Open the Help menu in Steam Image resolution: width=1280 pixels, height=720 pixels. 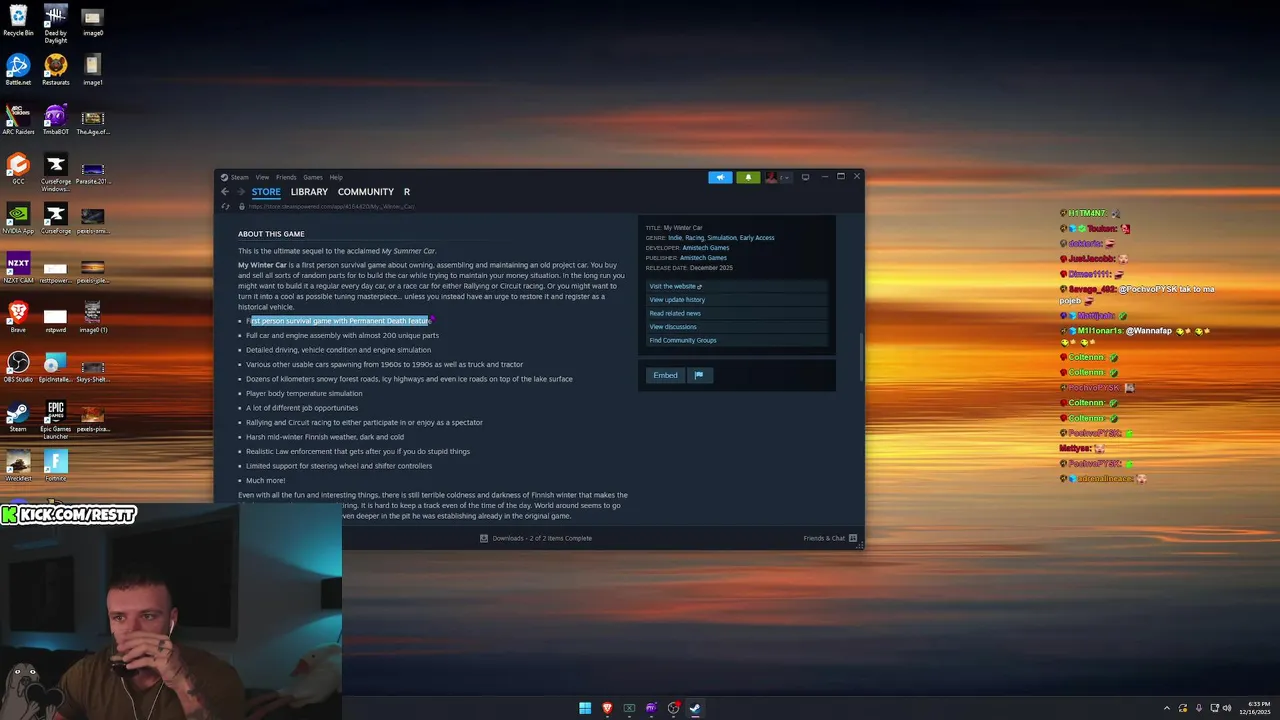pyautogui.click(x=336, y=177)
